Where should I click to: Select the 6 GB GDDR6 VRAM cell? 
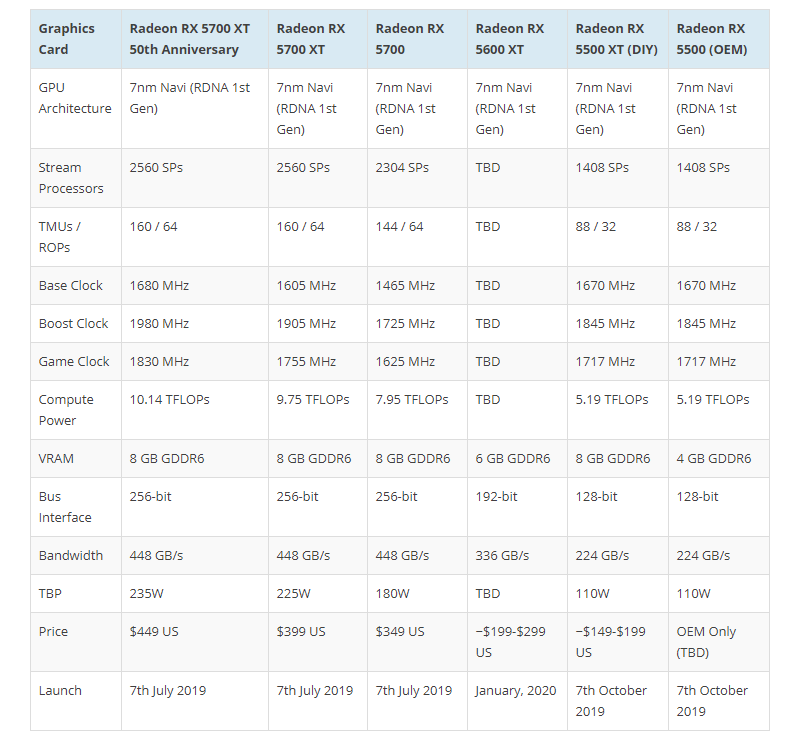pyautogui.click(x=517, y=459)
